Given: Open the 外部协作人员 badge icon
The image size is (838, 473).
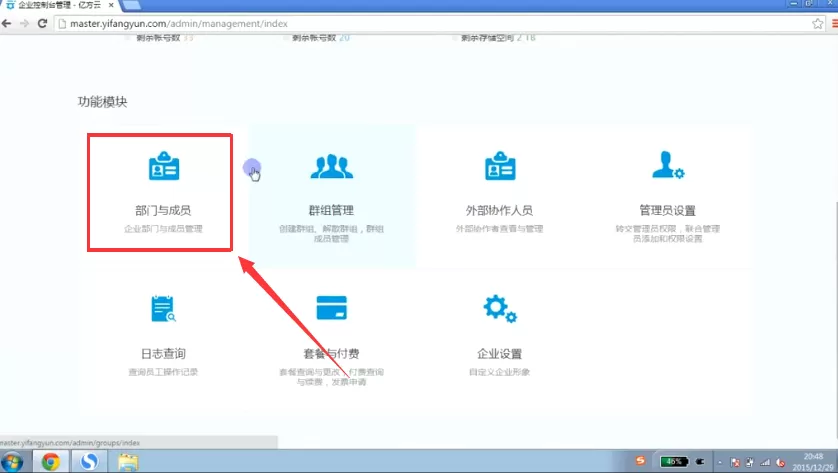Looking at the screenshot, I should click(500, 166).
